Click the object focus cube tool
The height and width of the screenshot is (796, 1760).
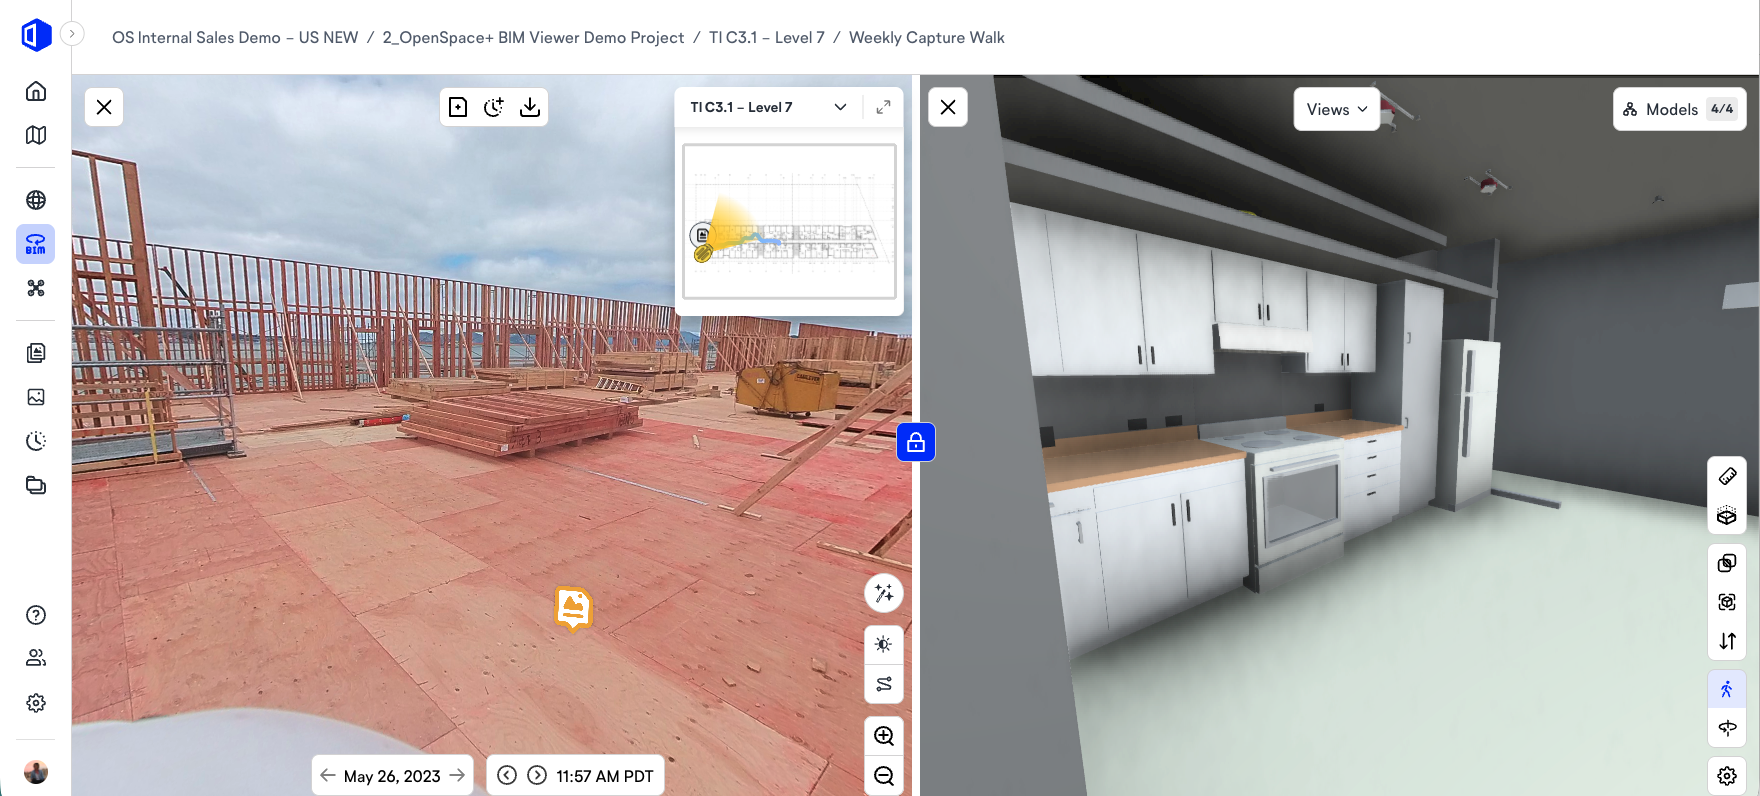1727,602
